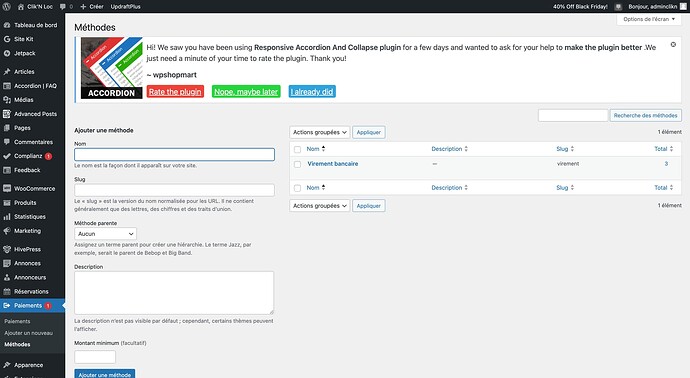The width and height of the screenshot is (690, 378).
Task: Expand Options de l'écran panel
Action: coord(649,19)
